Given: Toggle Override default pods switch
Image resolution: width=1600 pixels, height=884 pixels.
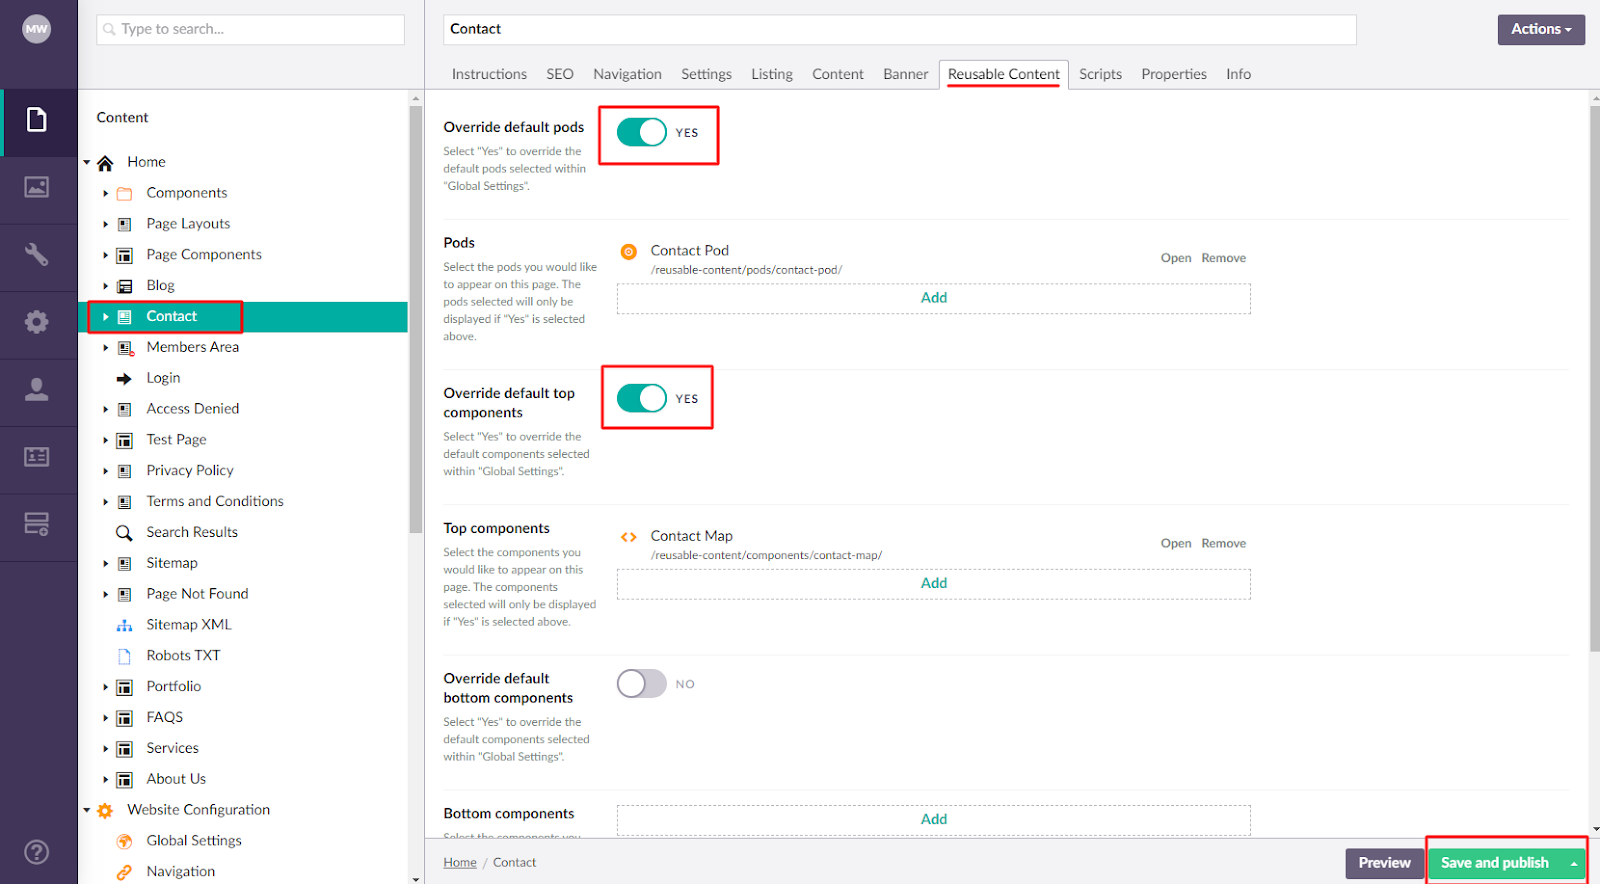Looking at the screenshot, I should click(x=641, y=132).
